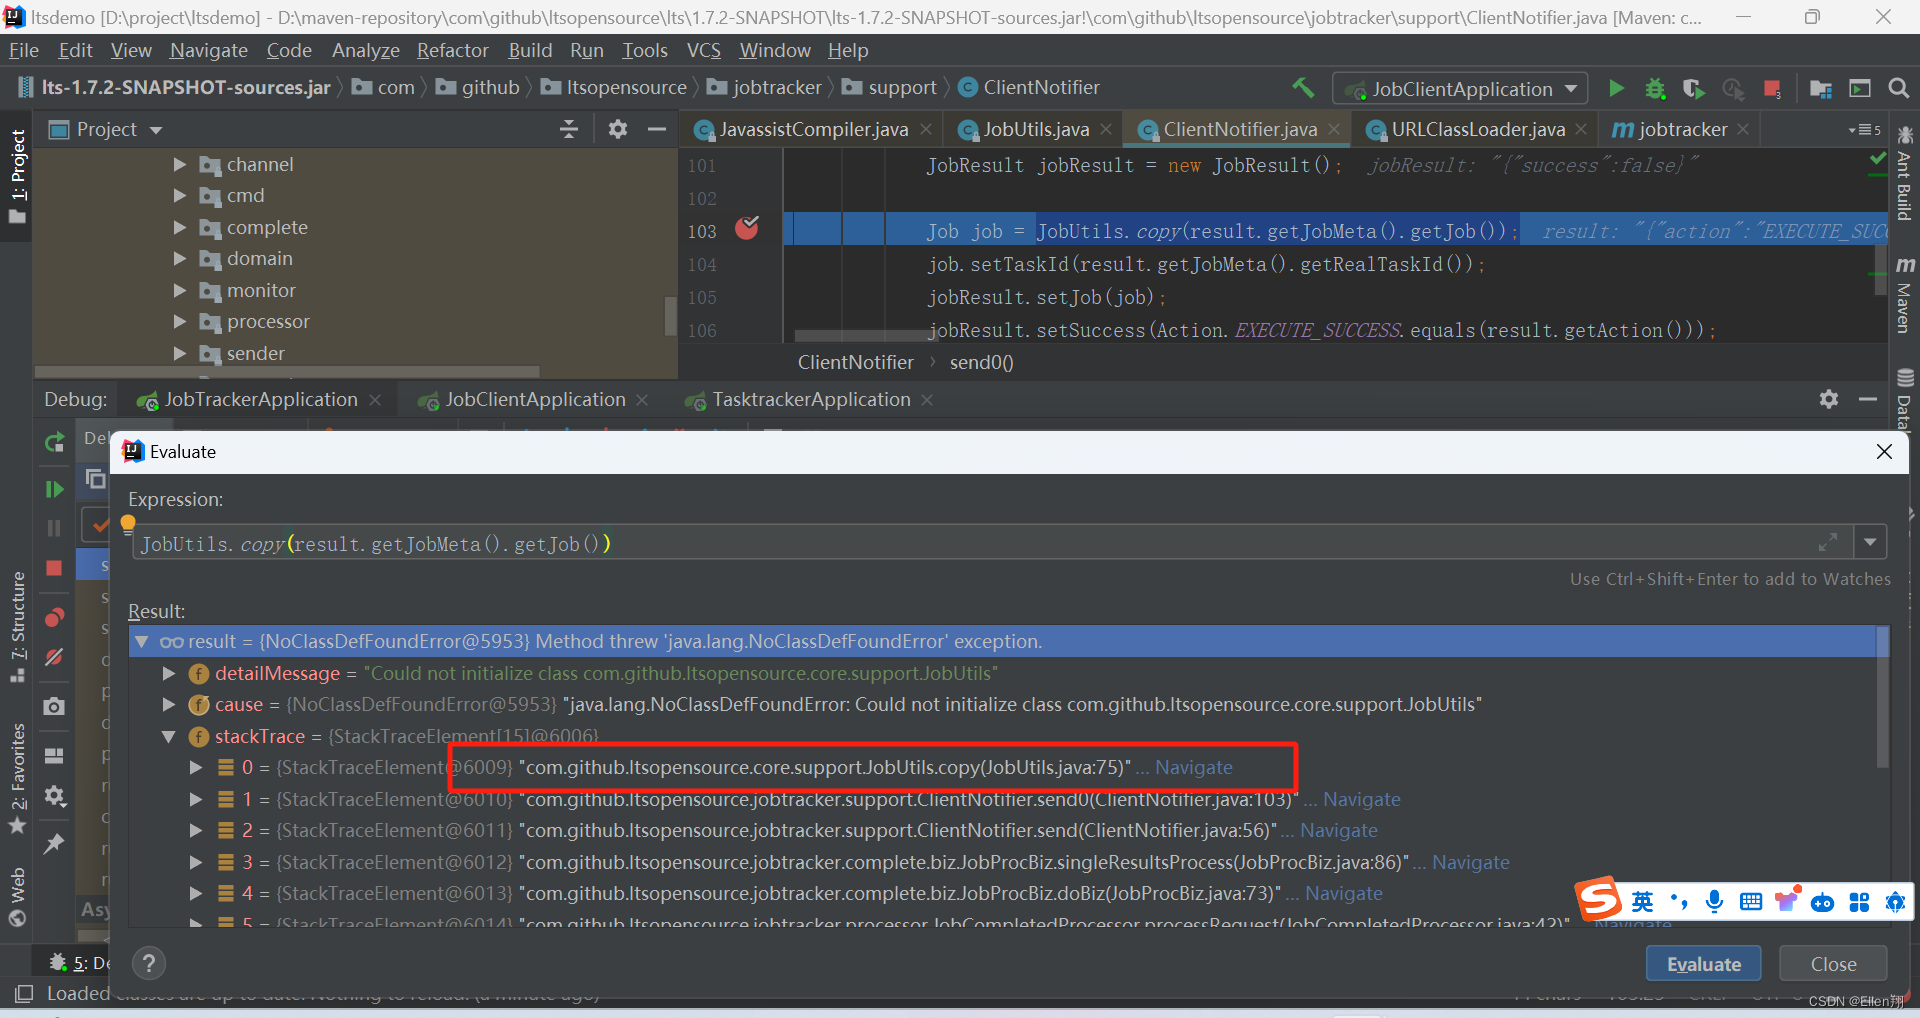Toggle Sogou input Chinese/English mode
The height and width of the screenshot is (1018, 1920).
coord(1643,901)
